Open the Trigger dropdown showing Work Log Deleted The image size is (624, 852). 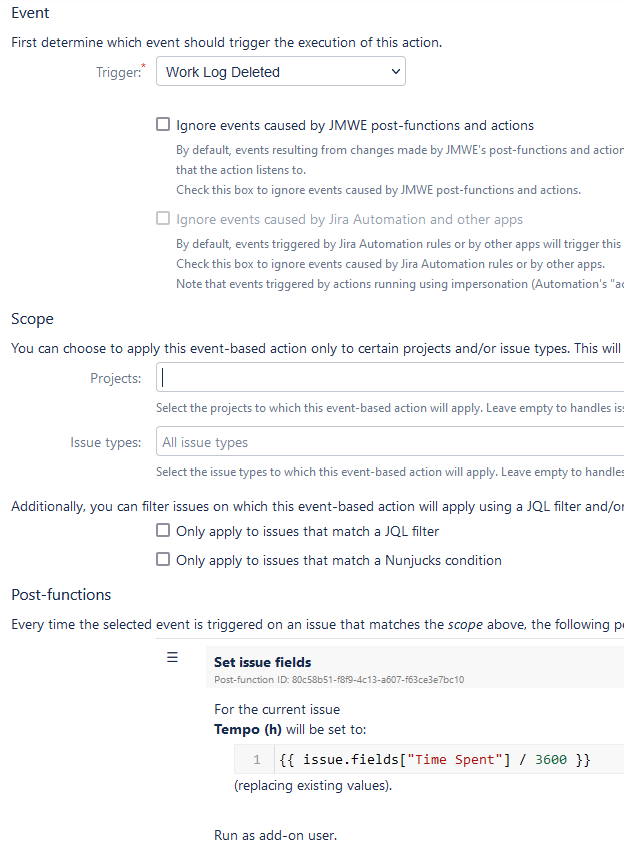280,72
